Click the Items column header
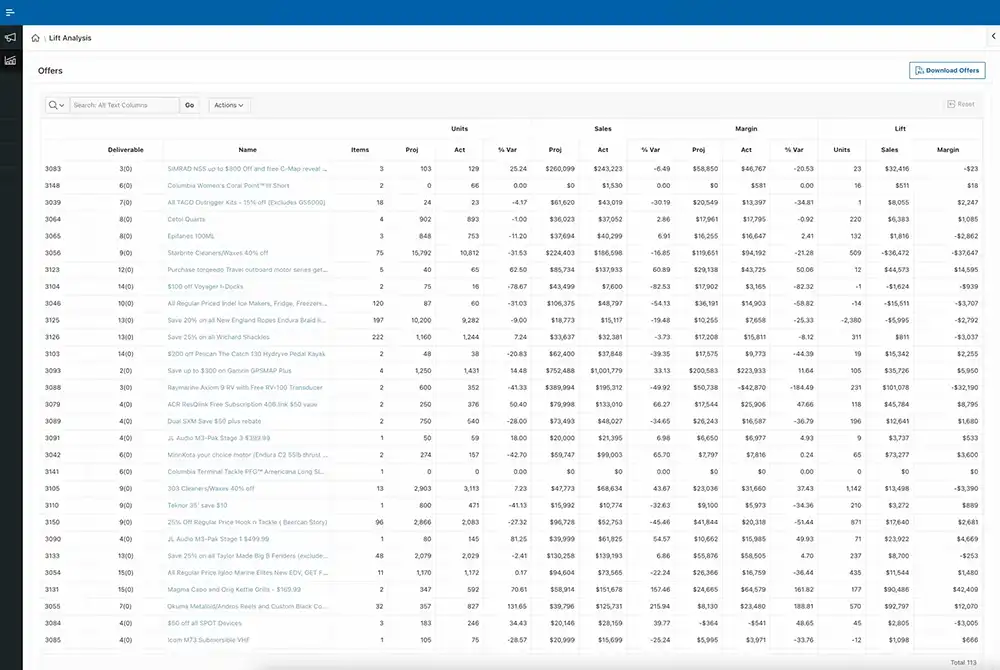Viewport: 1000px width, 670px height. (x=360, y=150)
